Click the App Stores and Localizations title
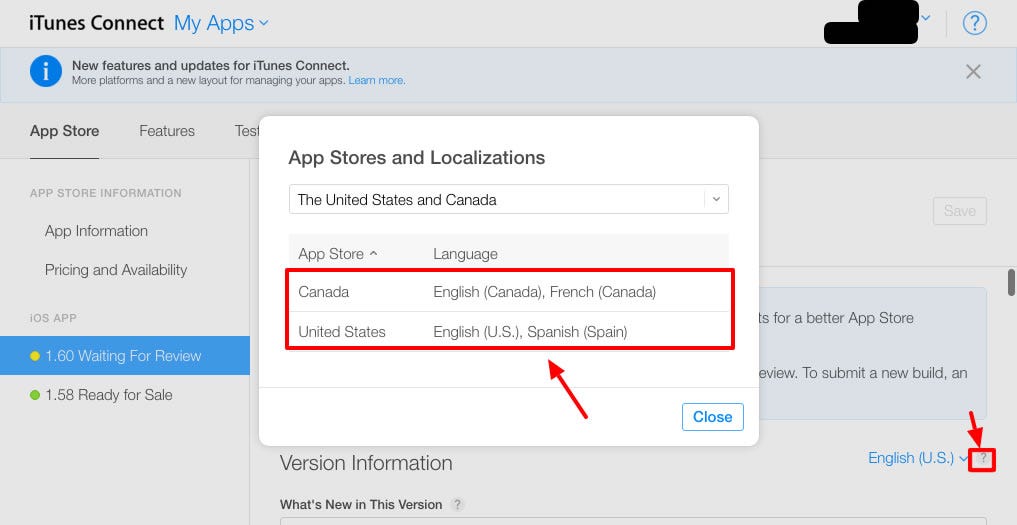The width and height of the screenshot is (1017, 525). (416, 158)
